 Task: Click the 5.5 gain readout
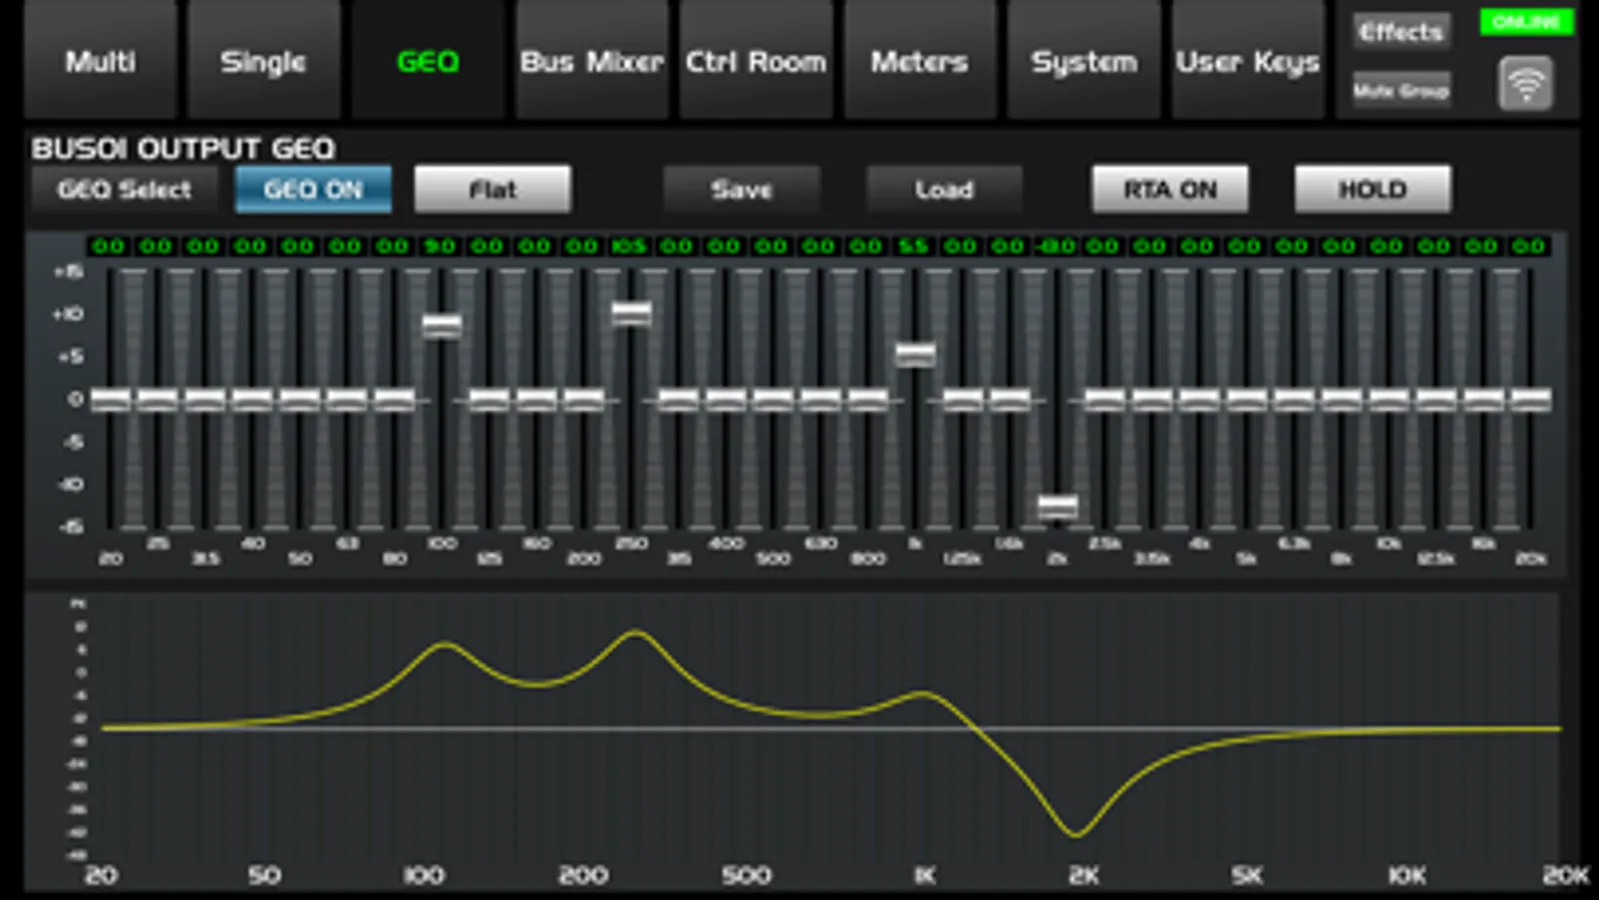(914, 246)
